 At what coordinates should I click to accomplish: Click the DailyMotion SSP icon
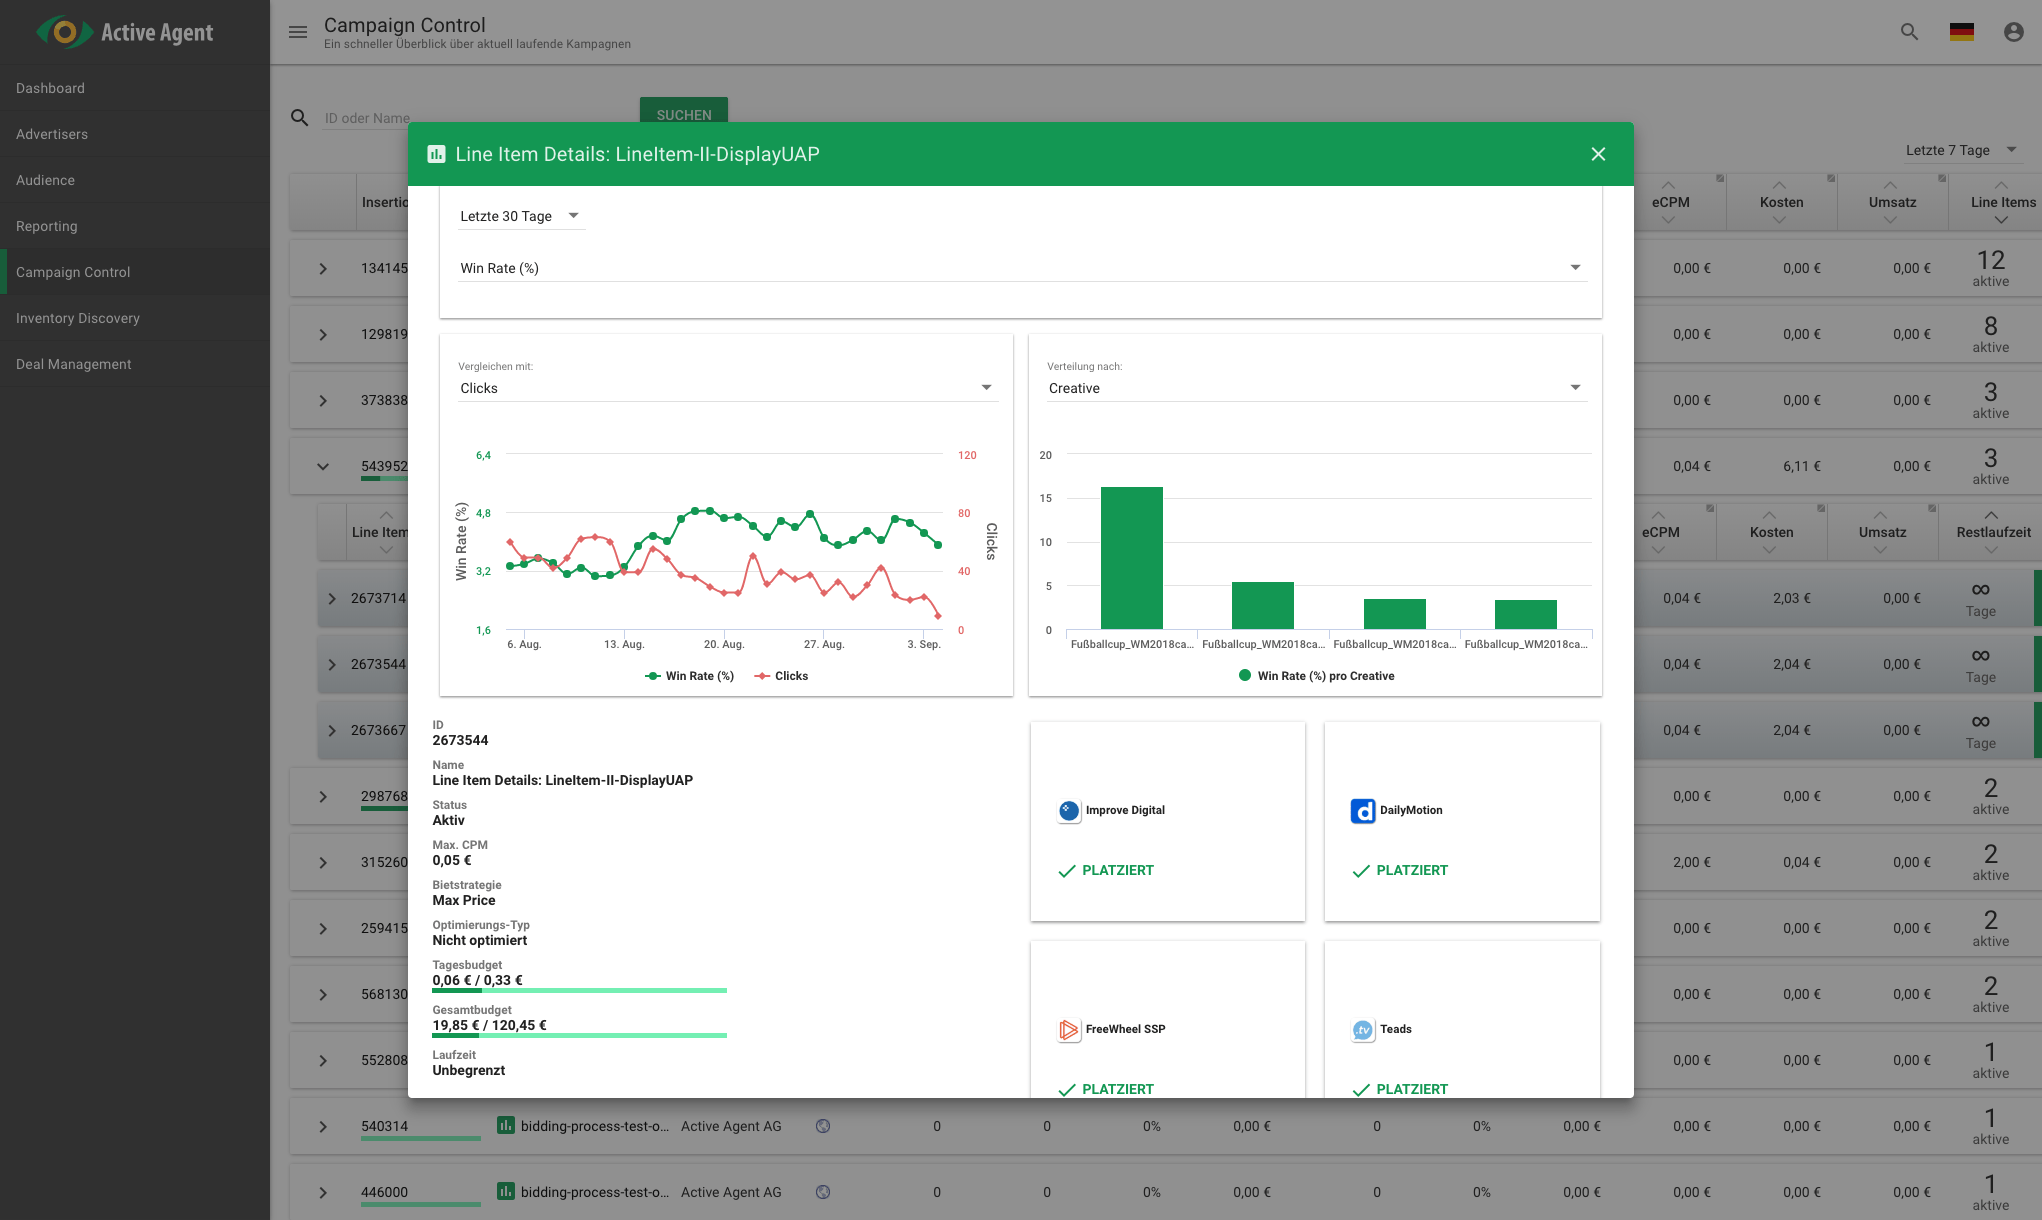click(x=1362, y=811)
